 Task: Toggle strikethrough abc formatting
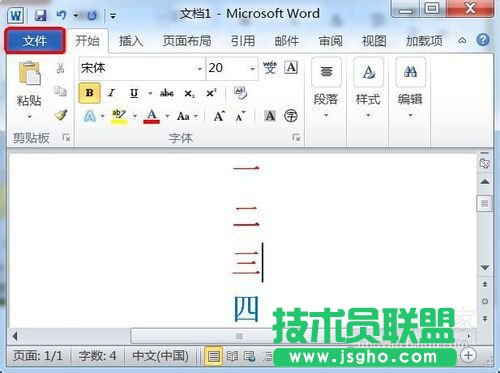pos(167,93)
